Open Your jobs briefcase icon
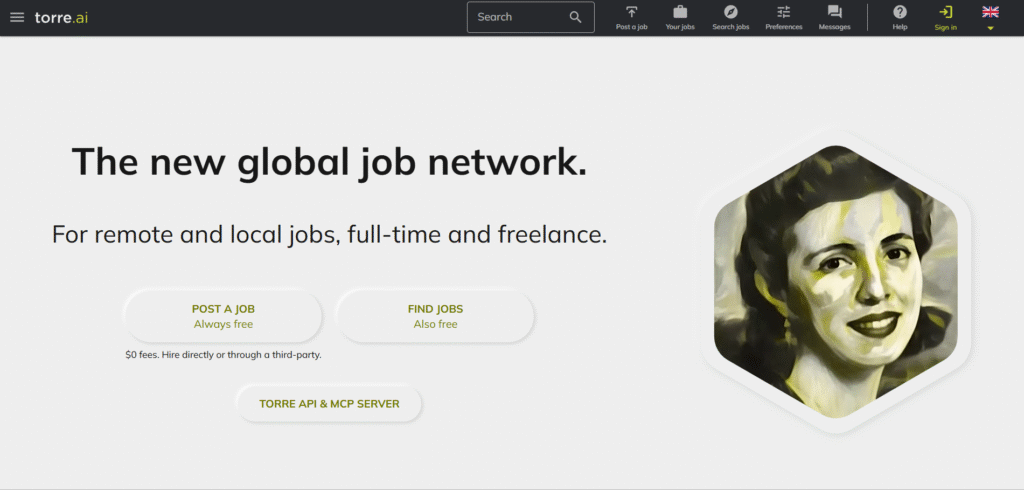 [680, 12]
